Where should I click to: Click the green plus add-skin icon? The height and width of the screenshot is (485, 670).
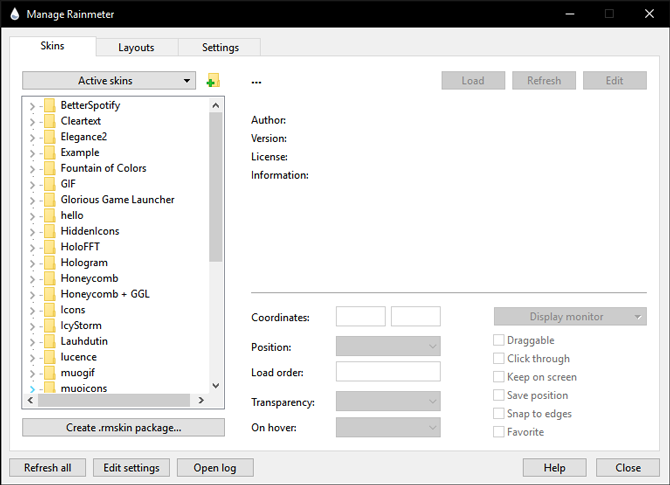click(213, 81)
